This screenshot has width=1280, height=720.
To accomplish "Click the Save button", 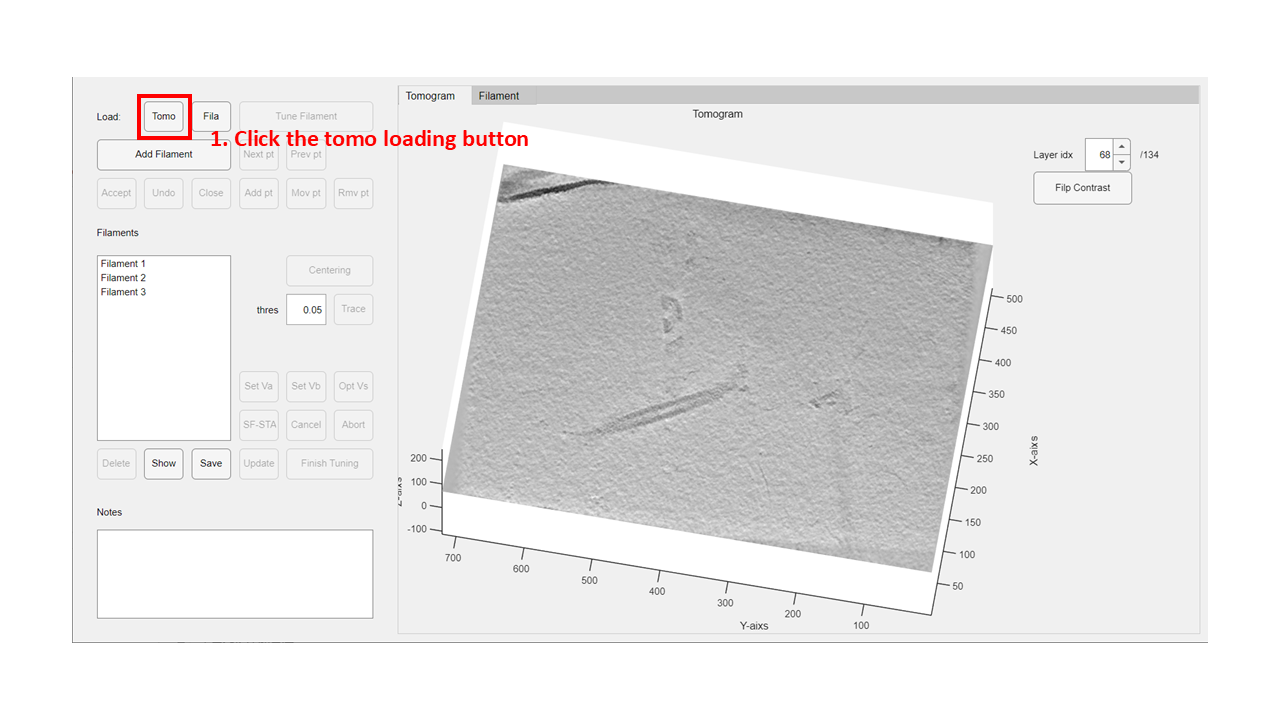I will click(211, 463).
